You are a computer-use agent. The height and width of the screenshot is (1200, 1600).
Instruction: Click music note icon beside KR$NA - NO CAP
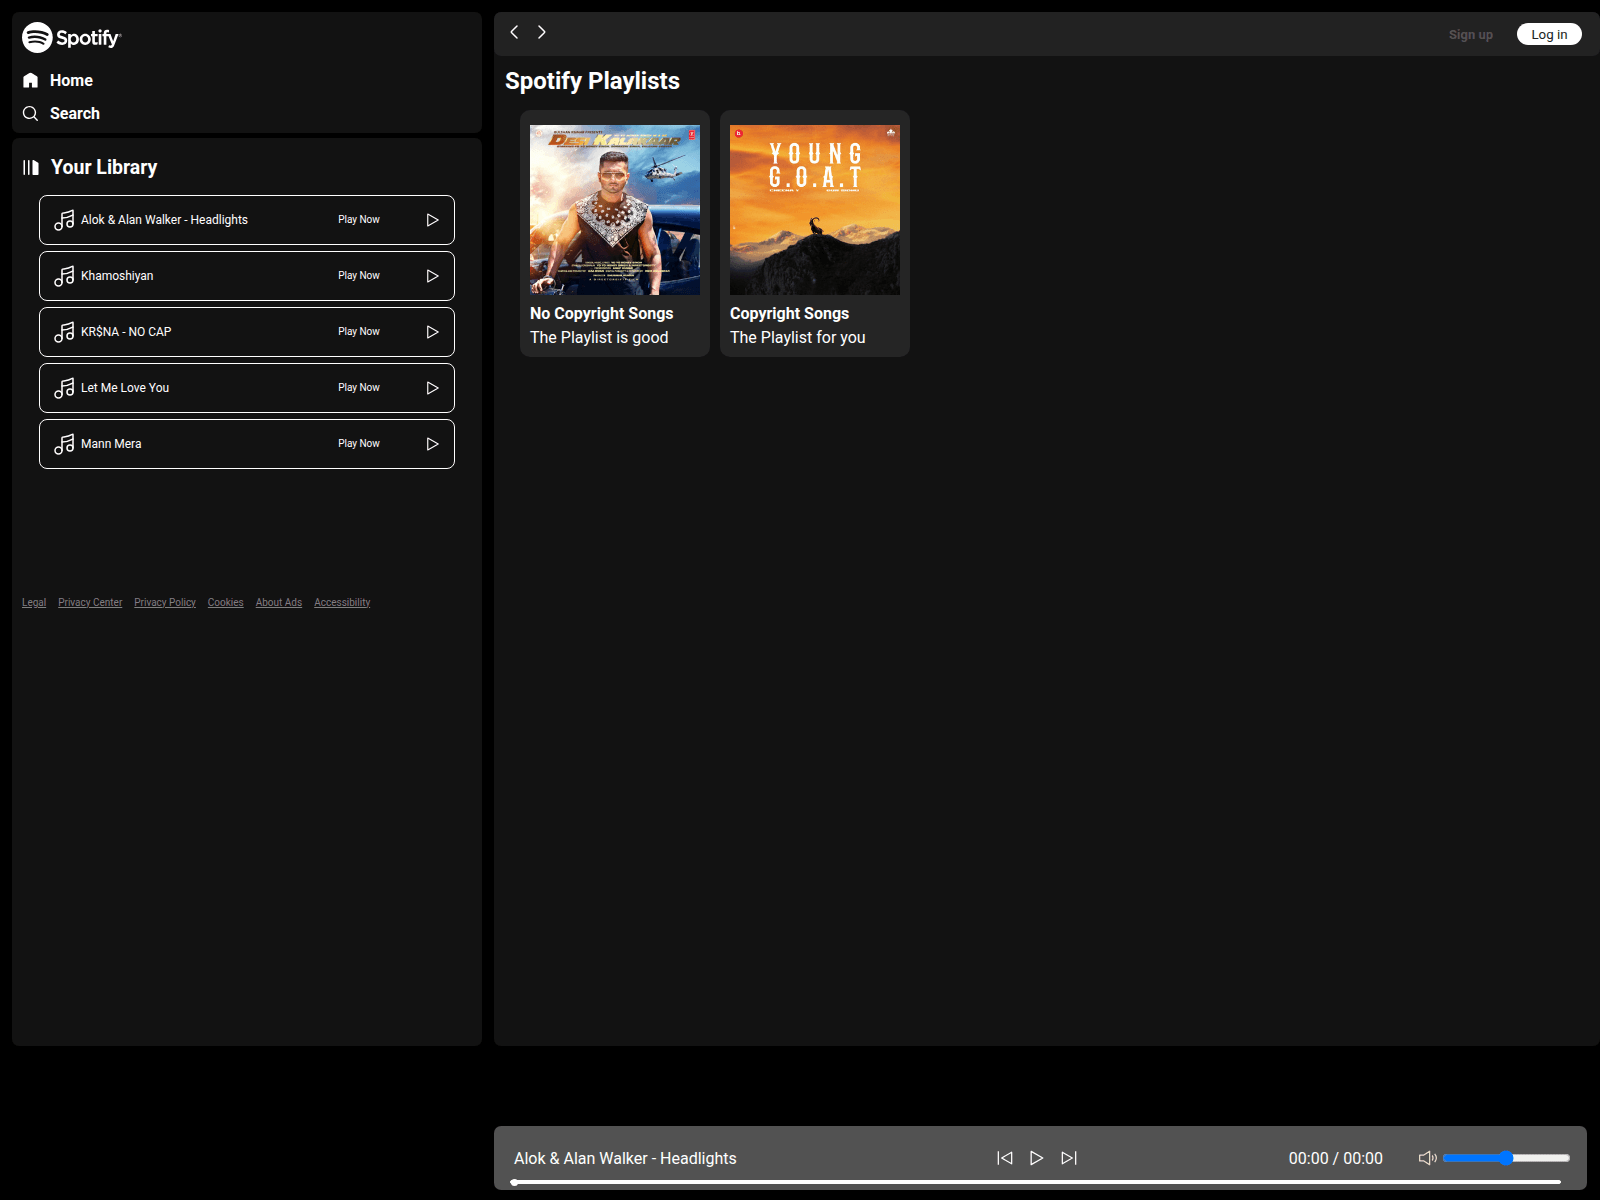[64, 332]
